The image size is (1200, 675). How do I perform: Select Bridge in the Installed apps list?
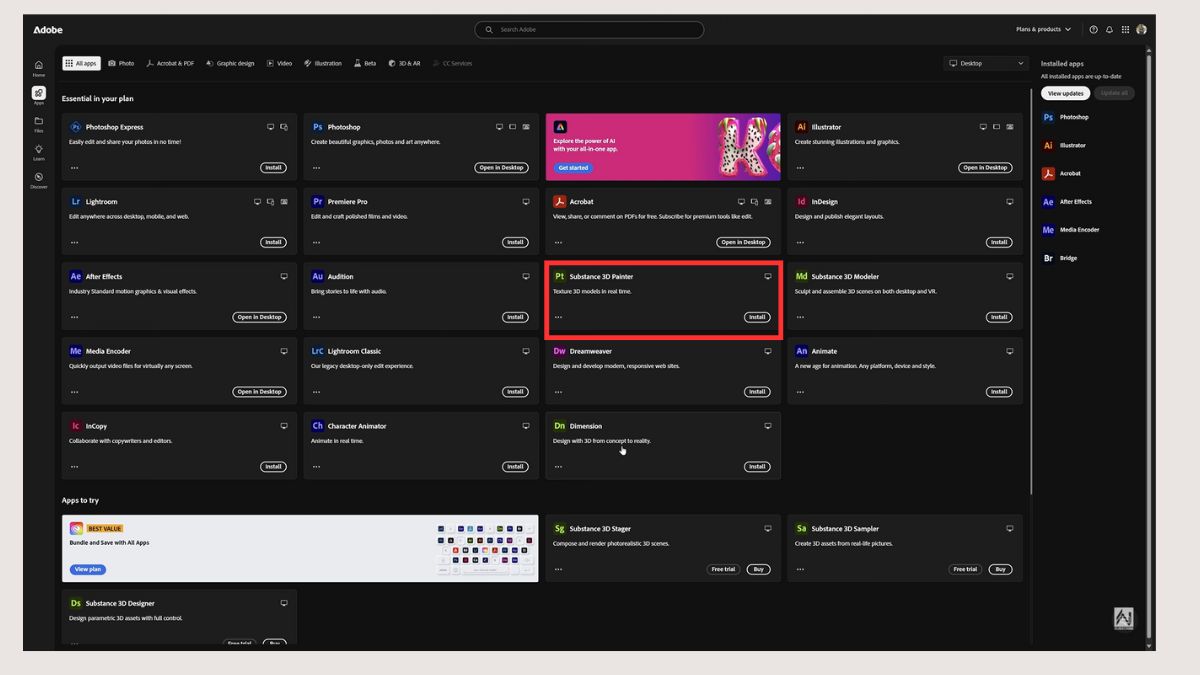[x=1060, y=258]
